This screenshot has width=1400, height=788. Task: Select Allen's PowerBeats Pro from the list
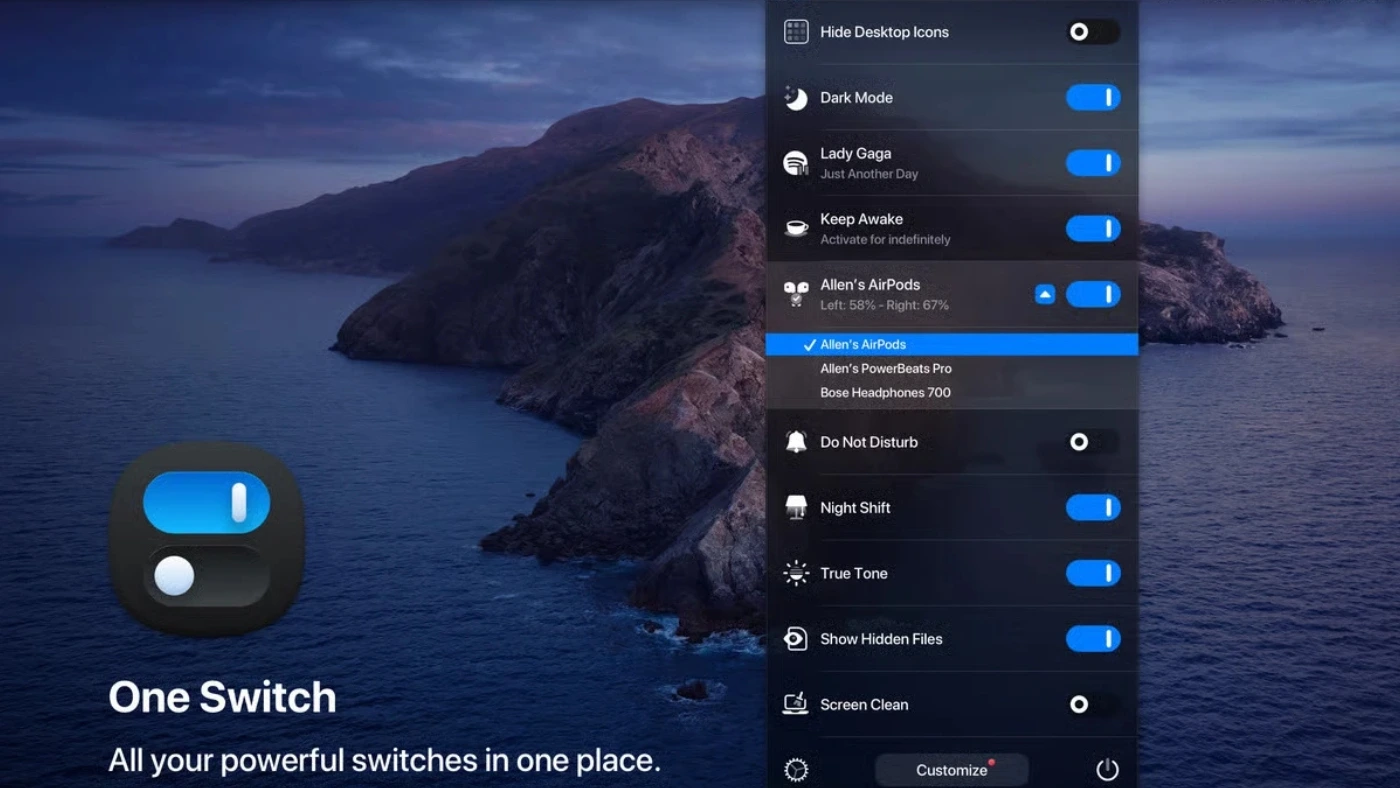coord(885,369)
